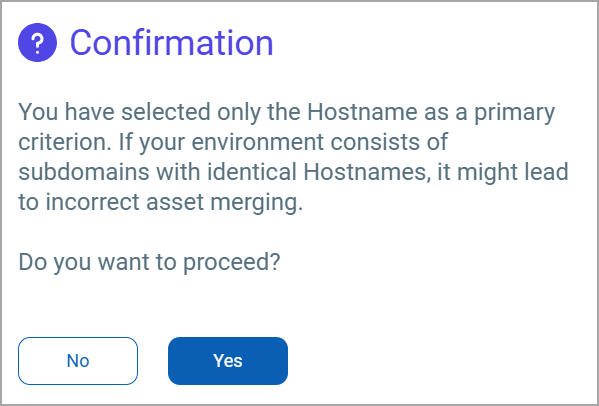Click the 'primary' word in the message
599x406 pixels.
tap(515, 113)
